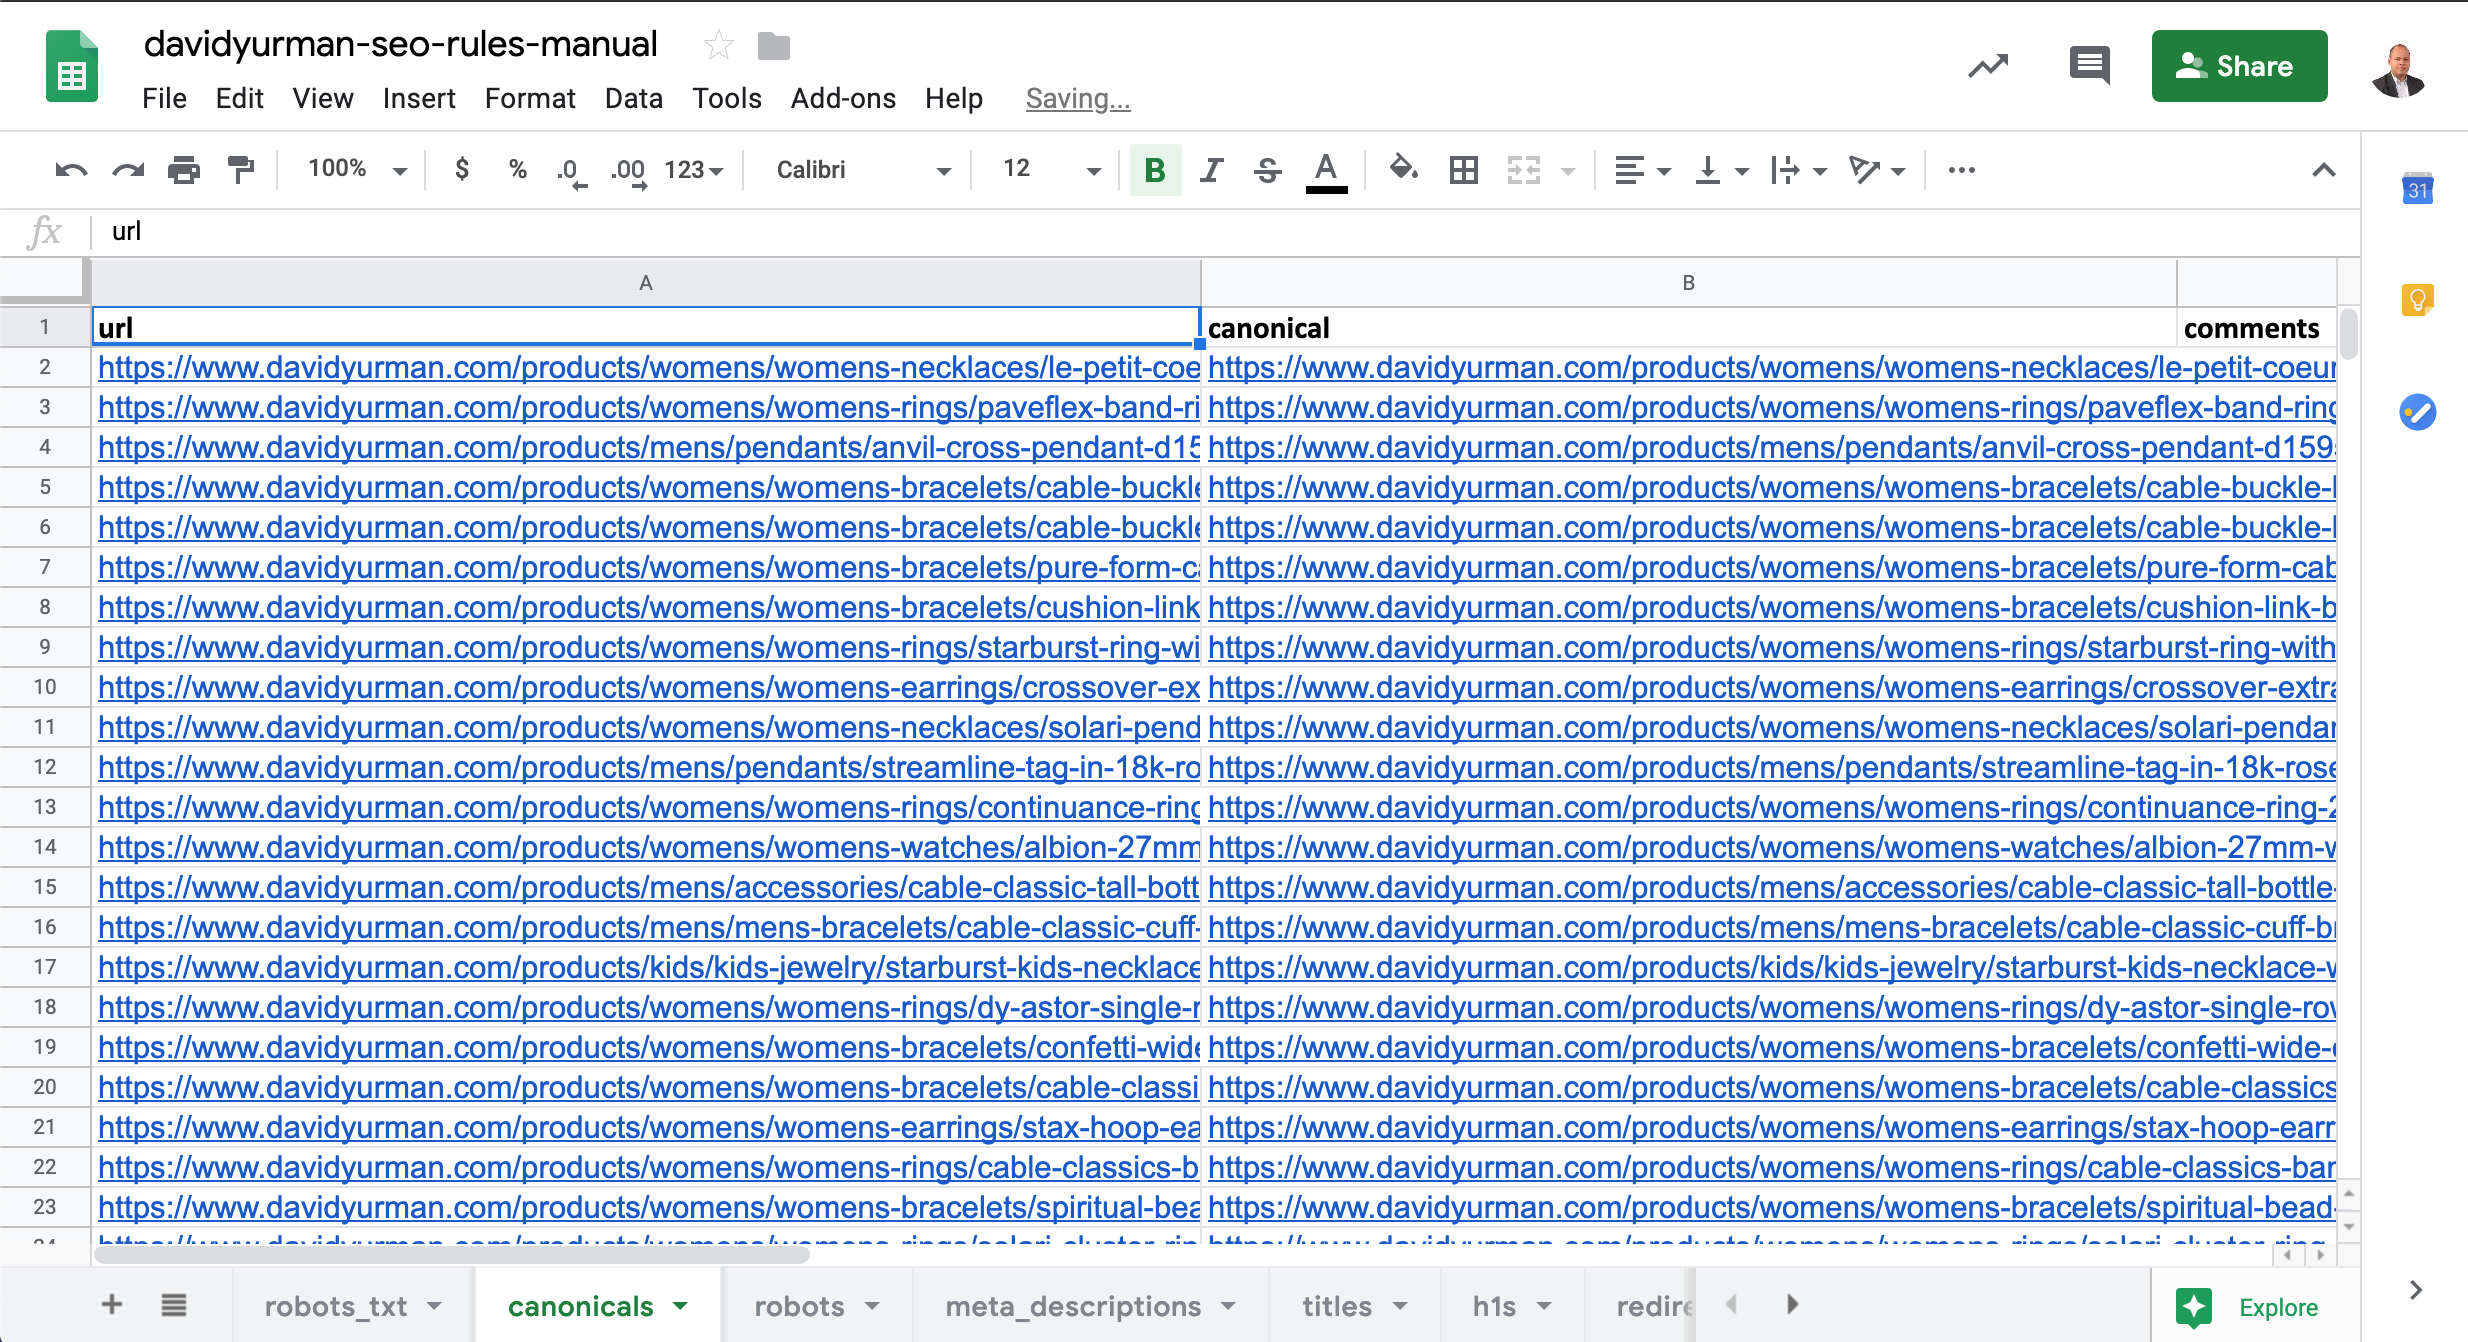Switch to the meta_descriptions sheet tab
Image resolution: width=2468 pixels, height=1342 pixels.
point(1073,1306)
